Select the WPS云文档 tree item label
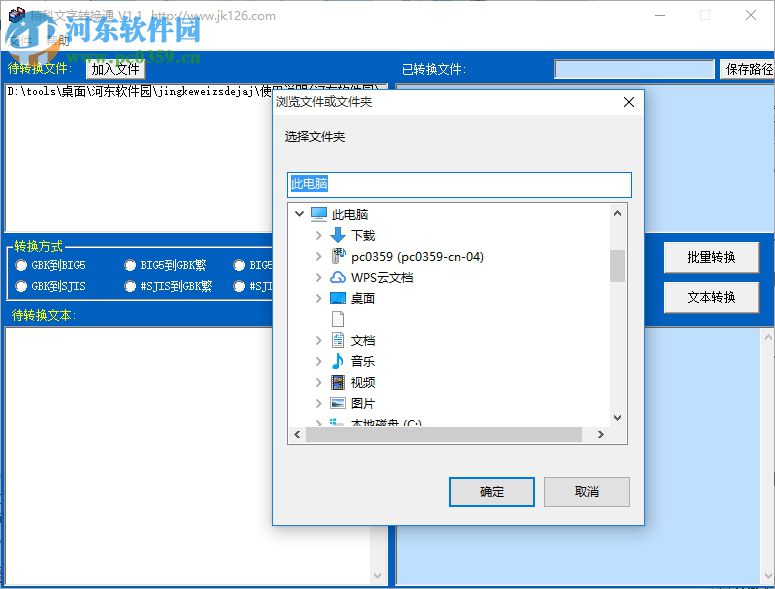The width and height of the screenshot is (775, 589). [x=382, y=277]
